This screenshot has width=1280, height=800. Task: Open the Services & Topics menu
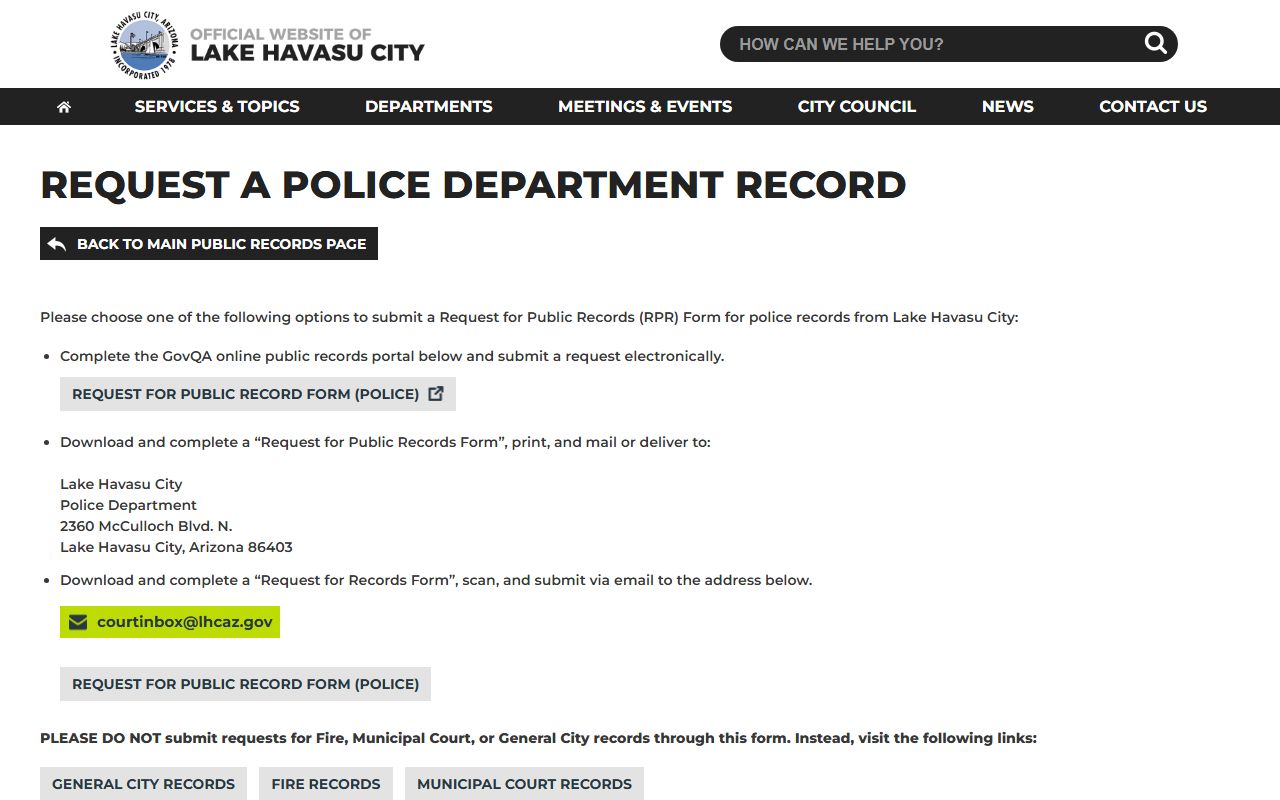click(x=217, y=106)
